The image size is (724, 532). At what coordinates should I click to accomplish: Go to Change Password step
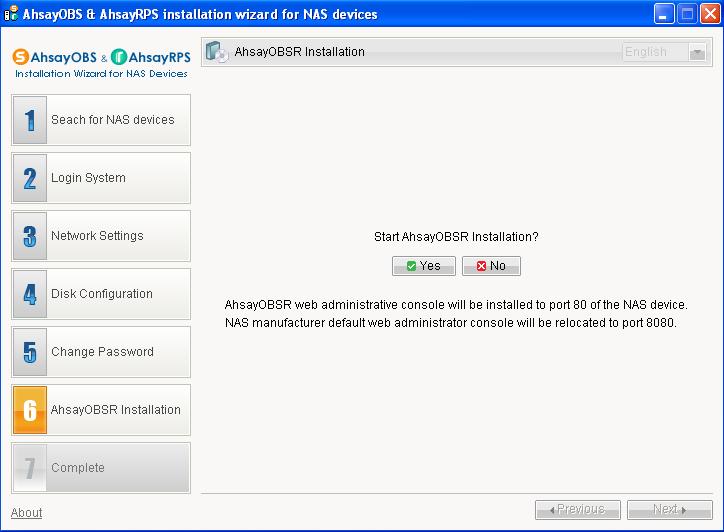[101, 352]
